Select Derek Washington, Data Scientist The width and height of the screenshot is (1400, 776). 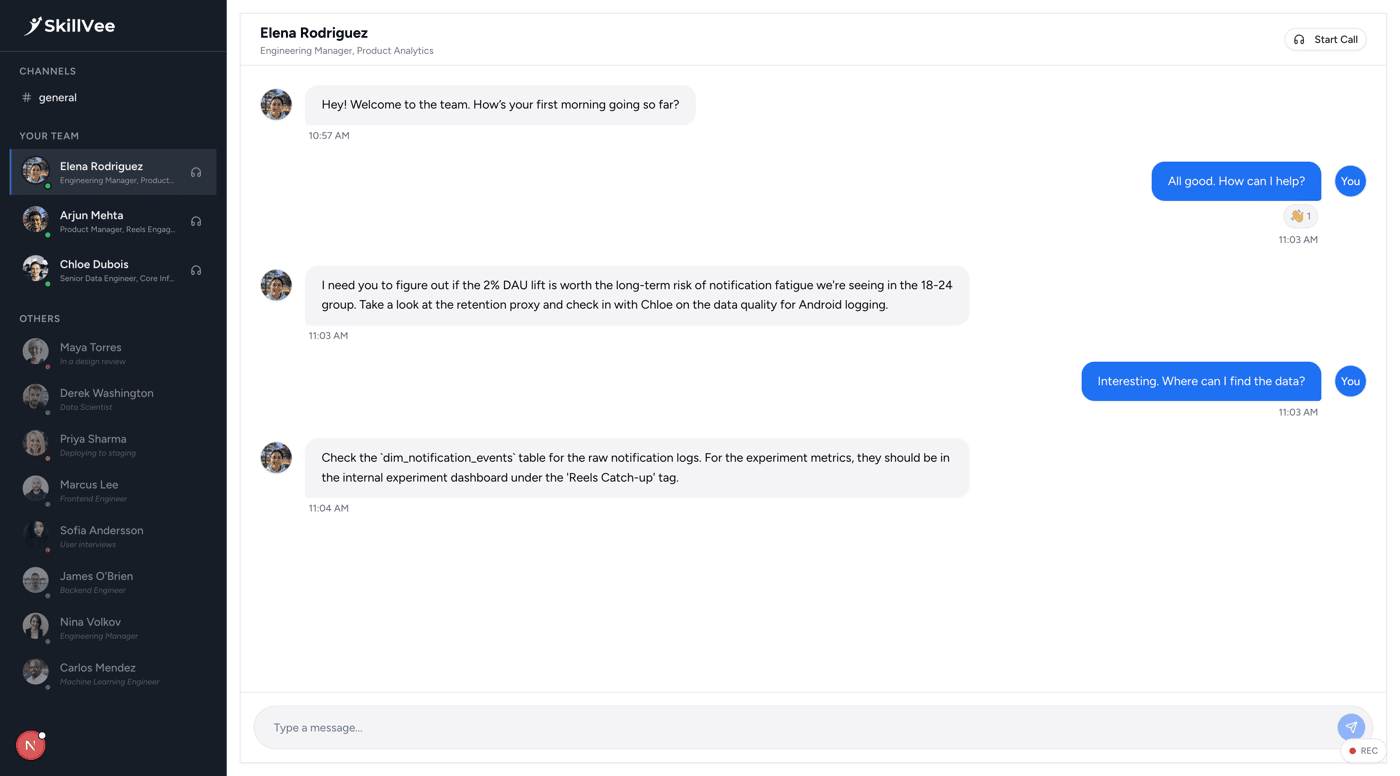coord(113,398)
